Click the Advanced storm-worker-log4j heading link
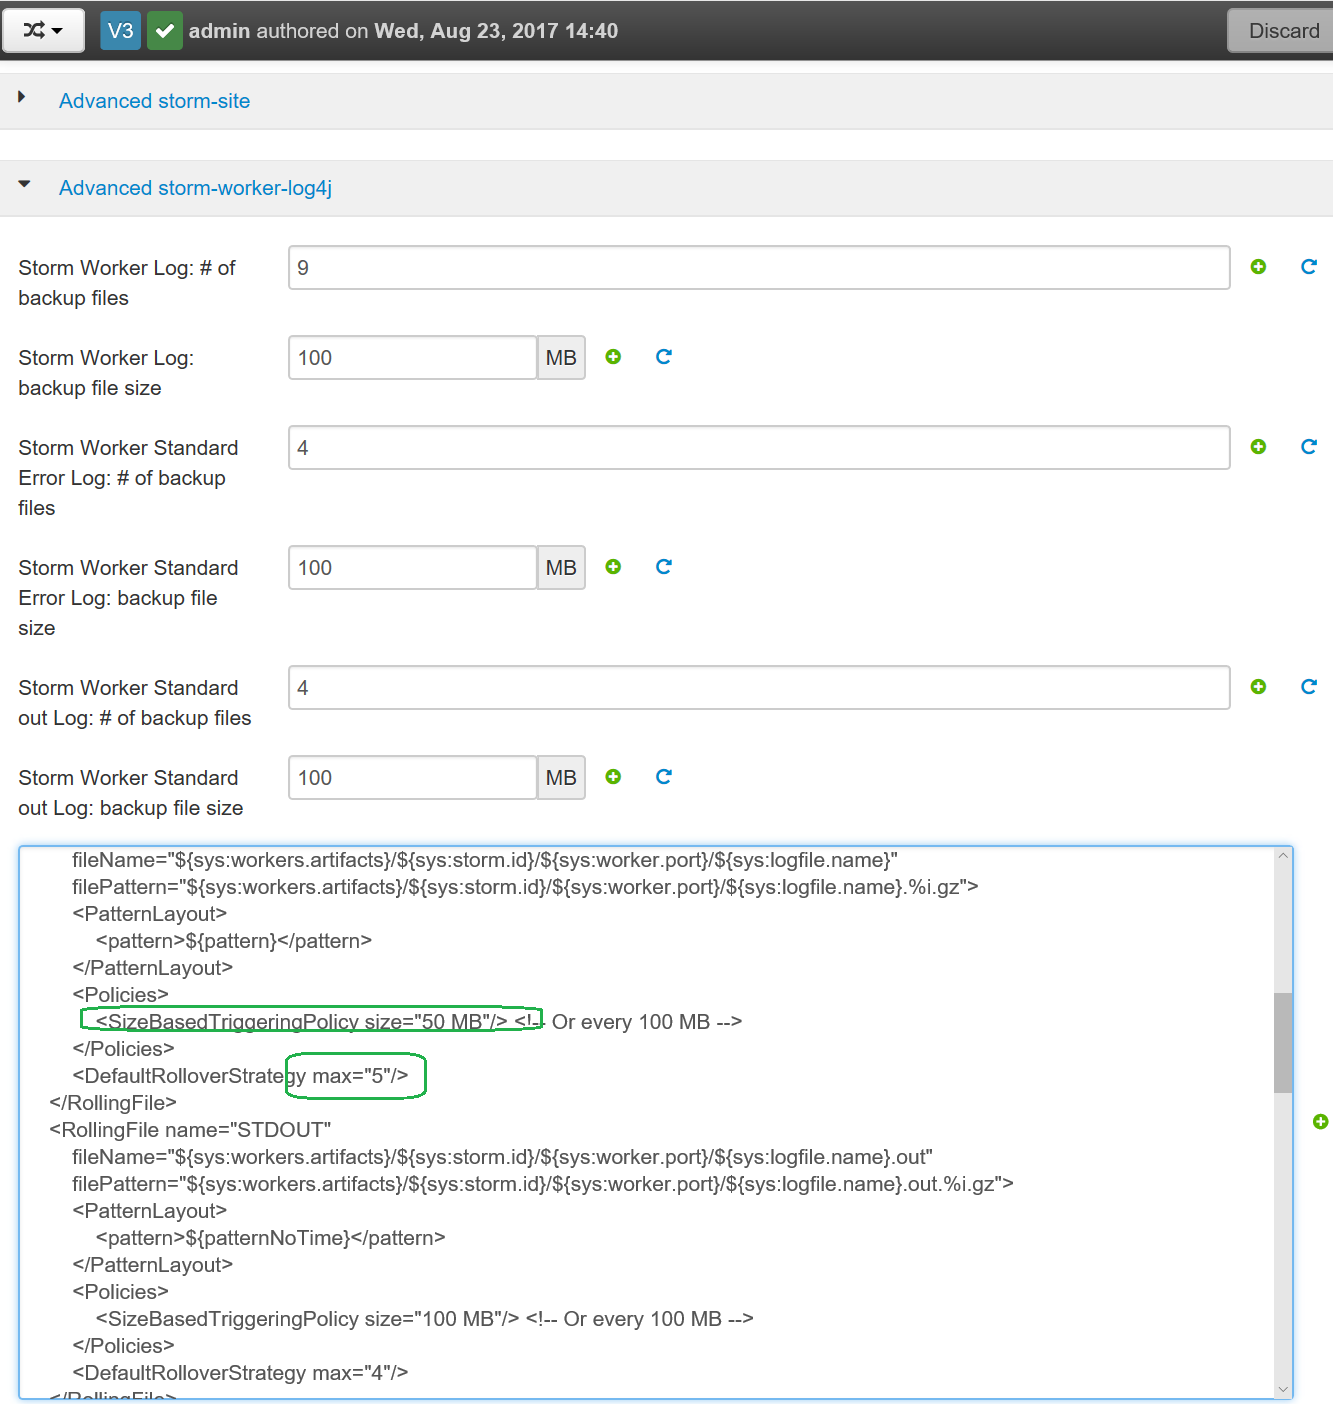This screenshot has width=1333, height=1408. pyautogui.click(x=195, y=188)
